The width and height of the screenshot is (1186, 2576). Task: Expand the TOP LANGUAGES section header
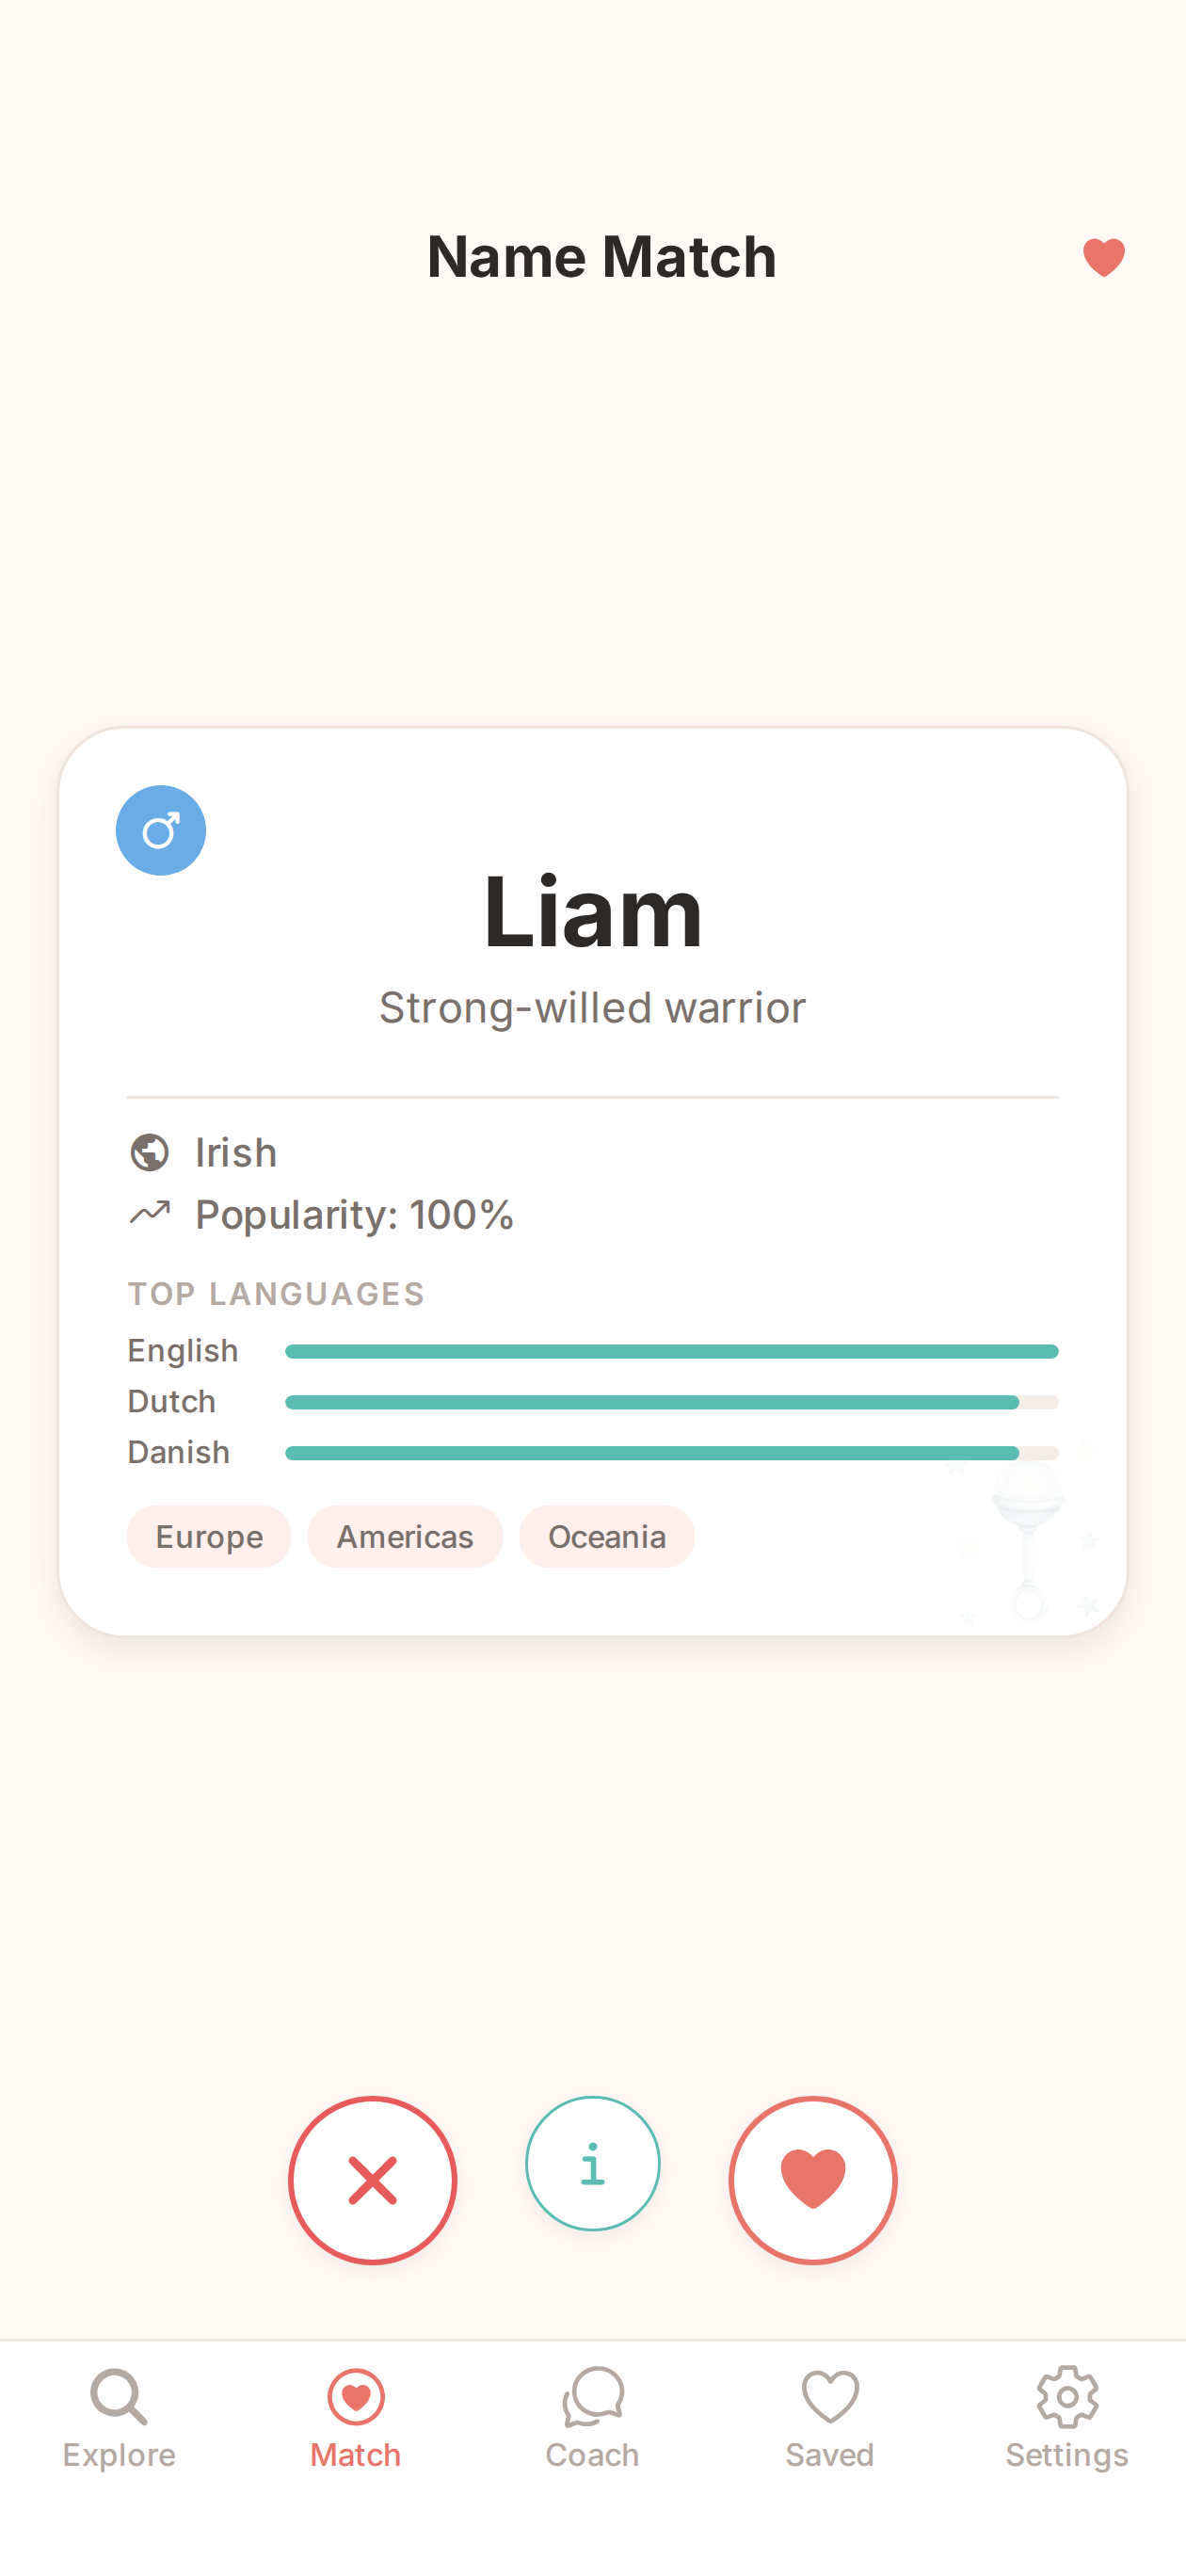click(276, 1293)
